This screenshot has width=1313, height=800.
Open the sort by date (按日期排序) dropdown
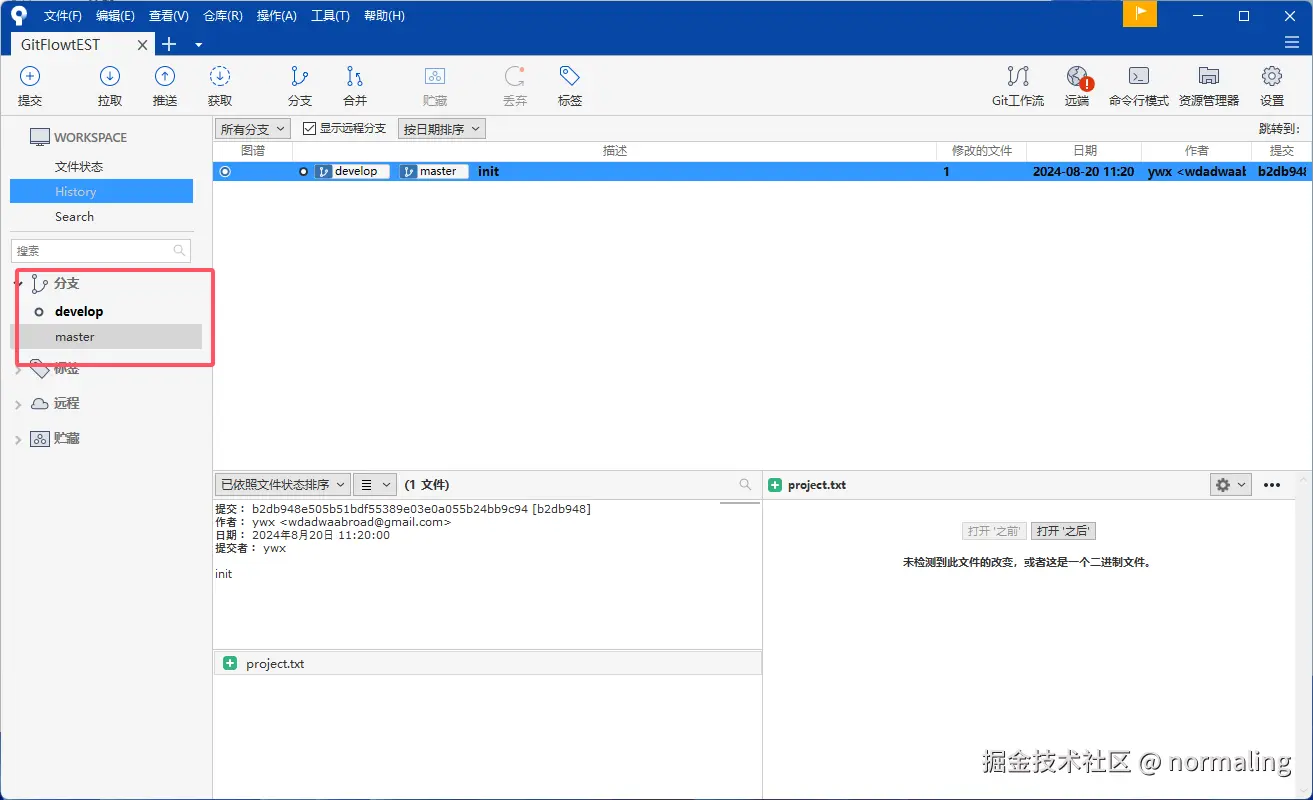point(441,129)
